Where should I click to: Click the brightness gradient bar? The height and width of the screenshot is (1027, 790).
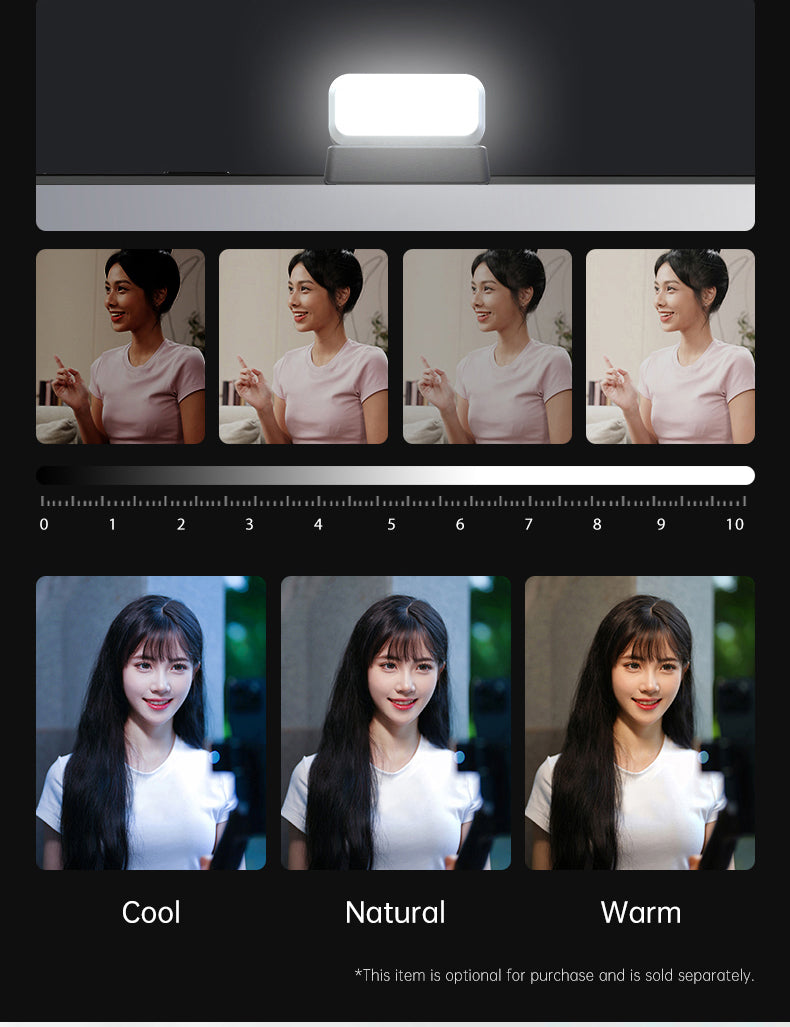tap(395, 475)
